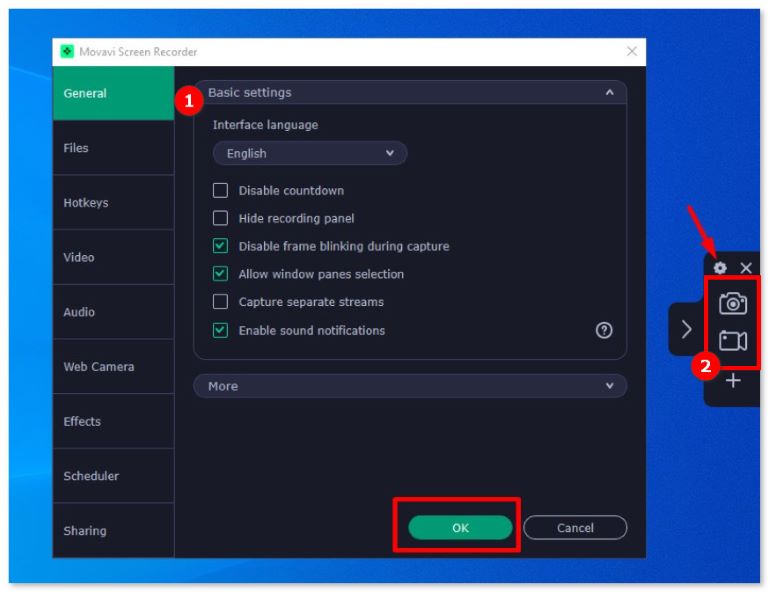Image resolution: width=770 pixels, height=593 pixels.
Task: Open the Interface language dropdown
Action: tap(310, 153)
